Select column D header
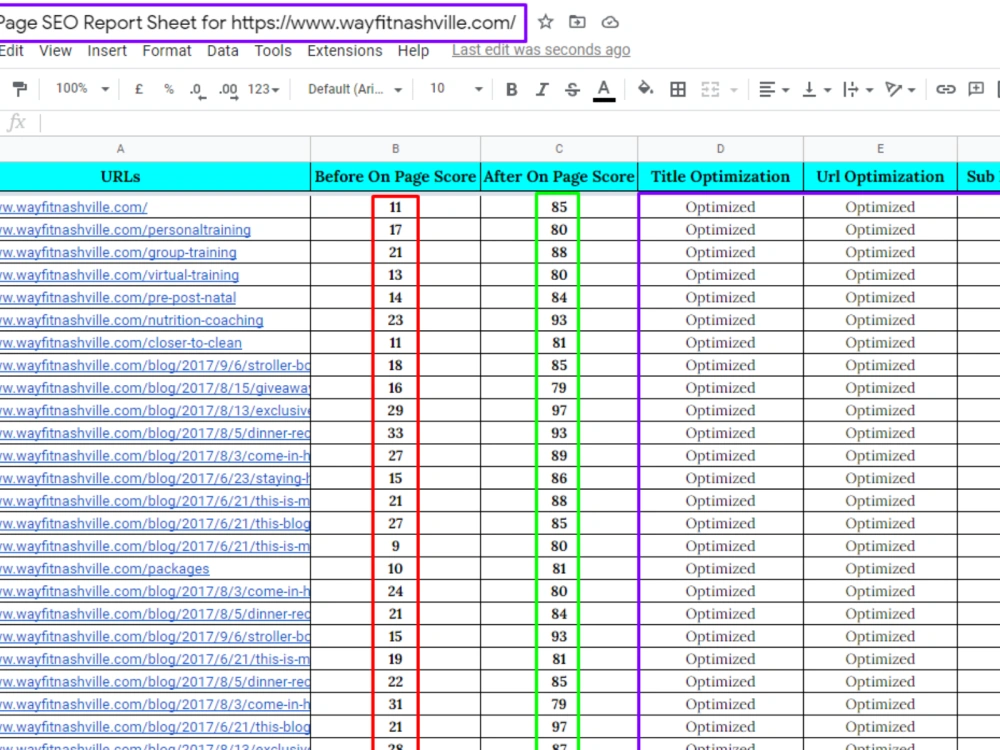Screen dimensions: 1000x750 coord(720,149)
